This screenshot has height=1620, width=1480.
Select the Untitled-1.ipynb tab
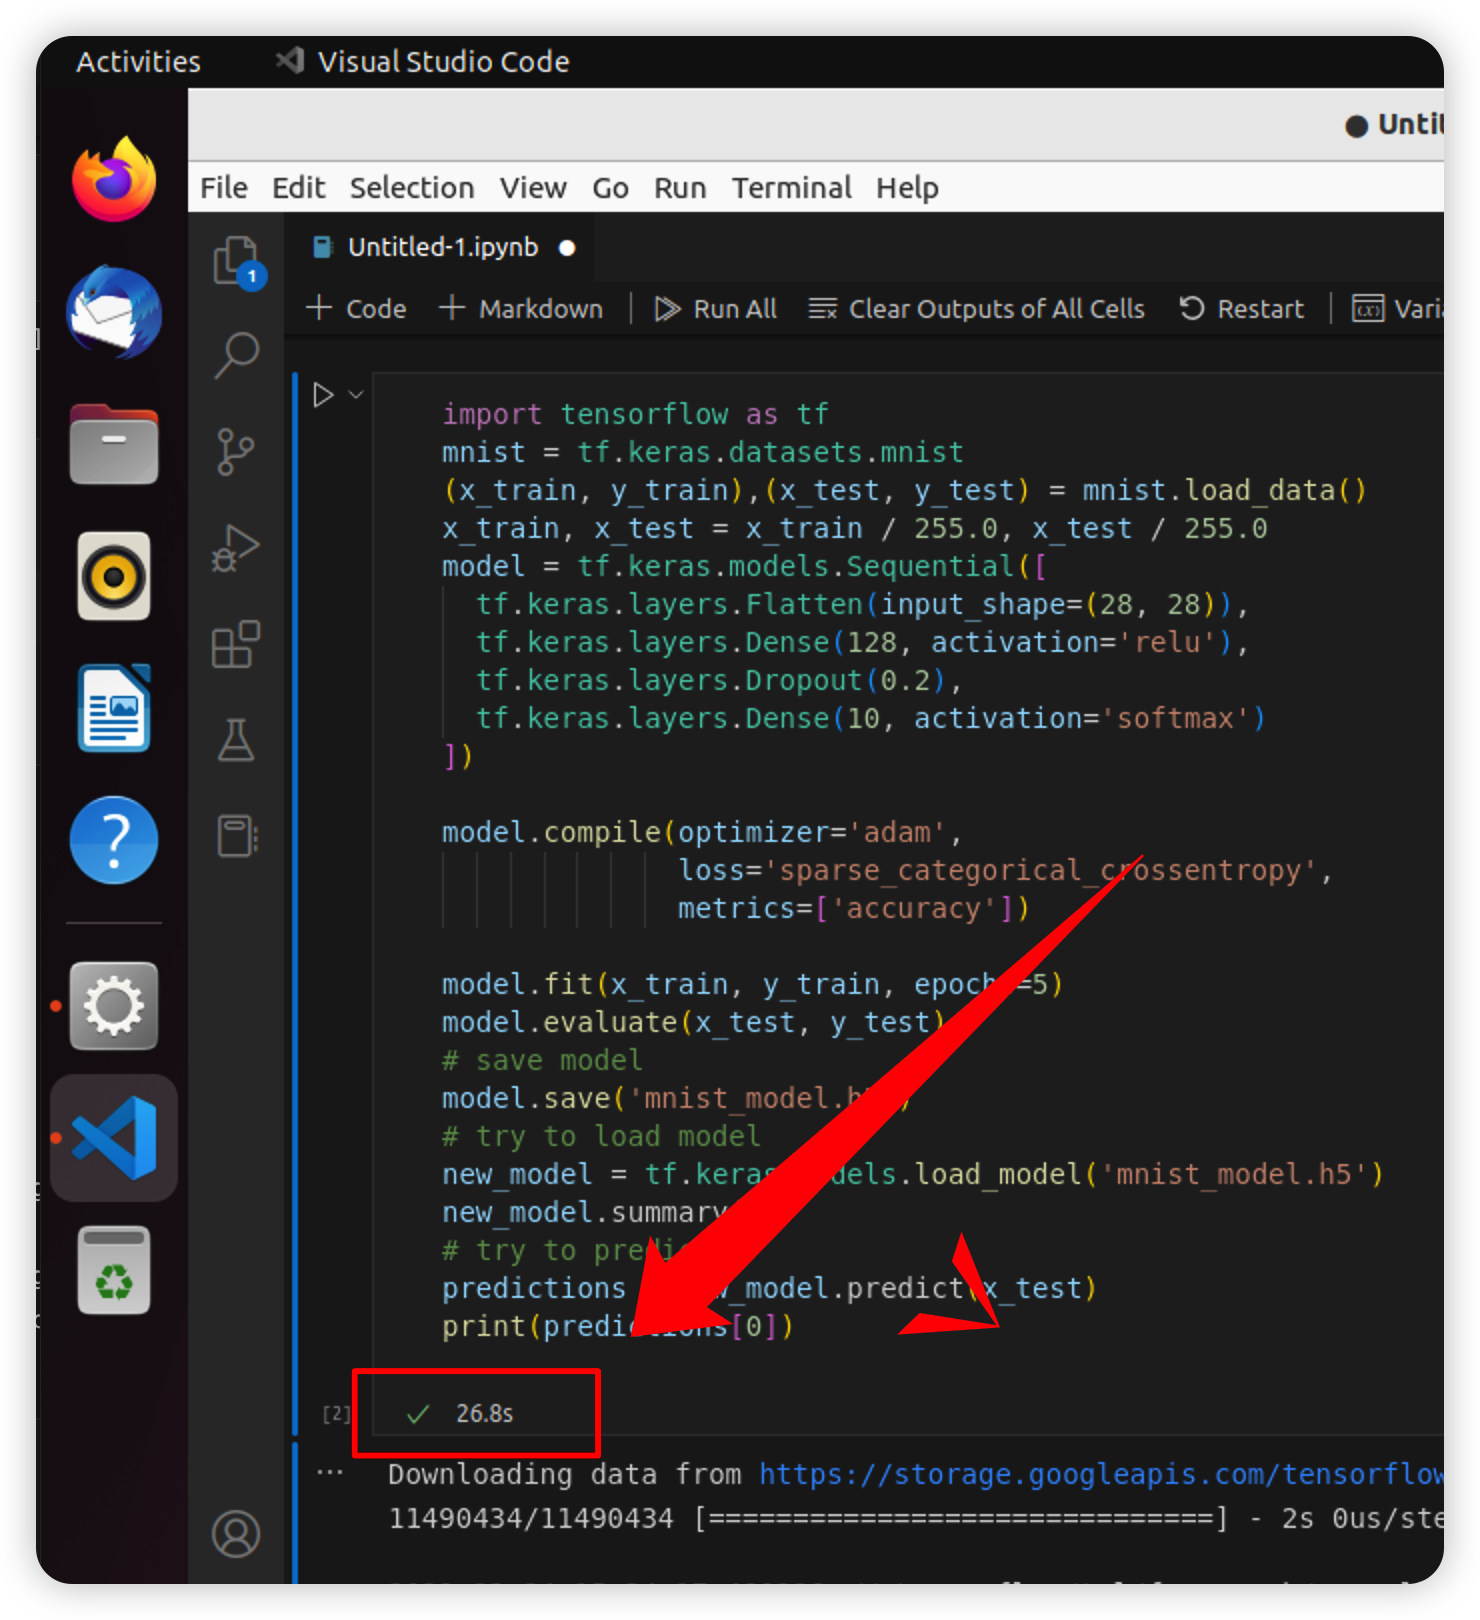442,247
